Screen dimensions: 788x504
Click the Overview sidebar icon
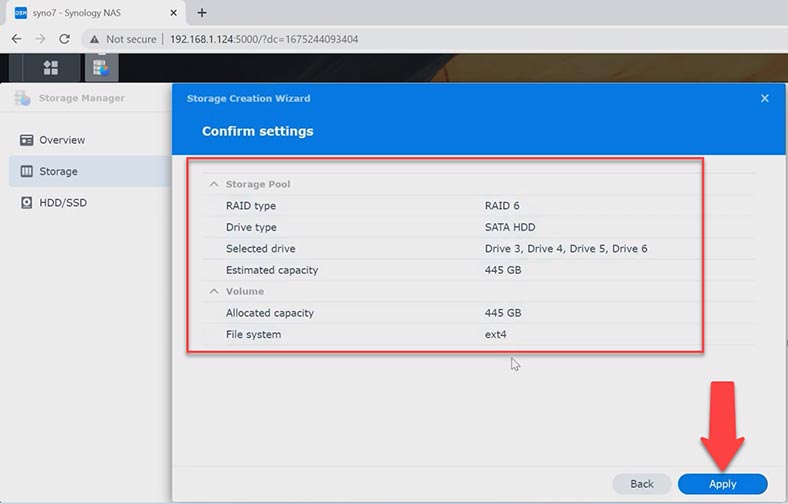click(x=27, y=140)
